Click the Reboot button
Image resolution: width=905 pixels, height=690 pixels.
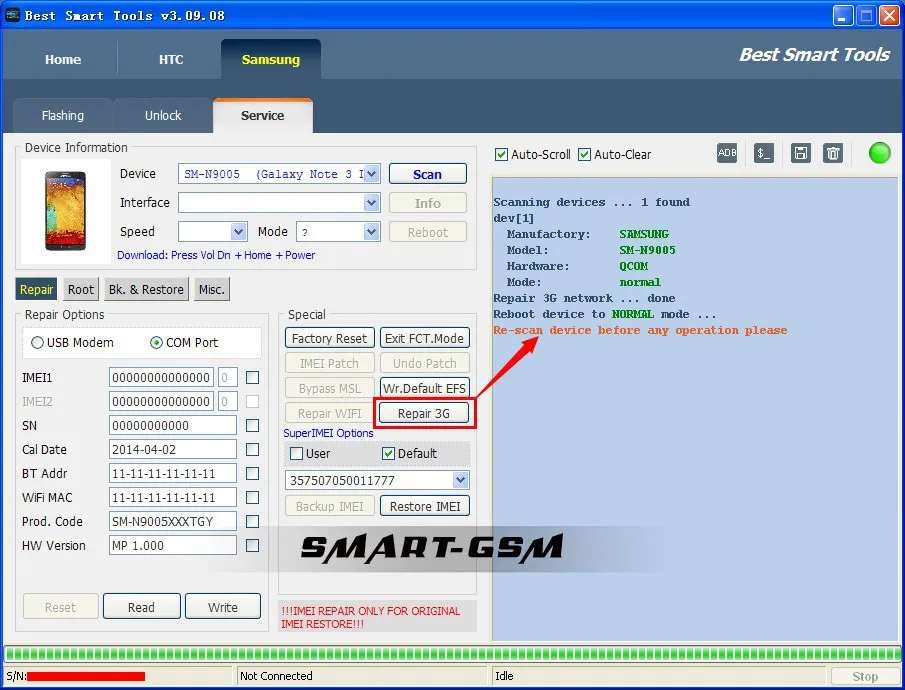(428, 232)
